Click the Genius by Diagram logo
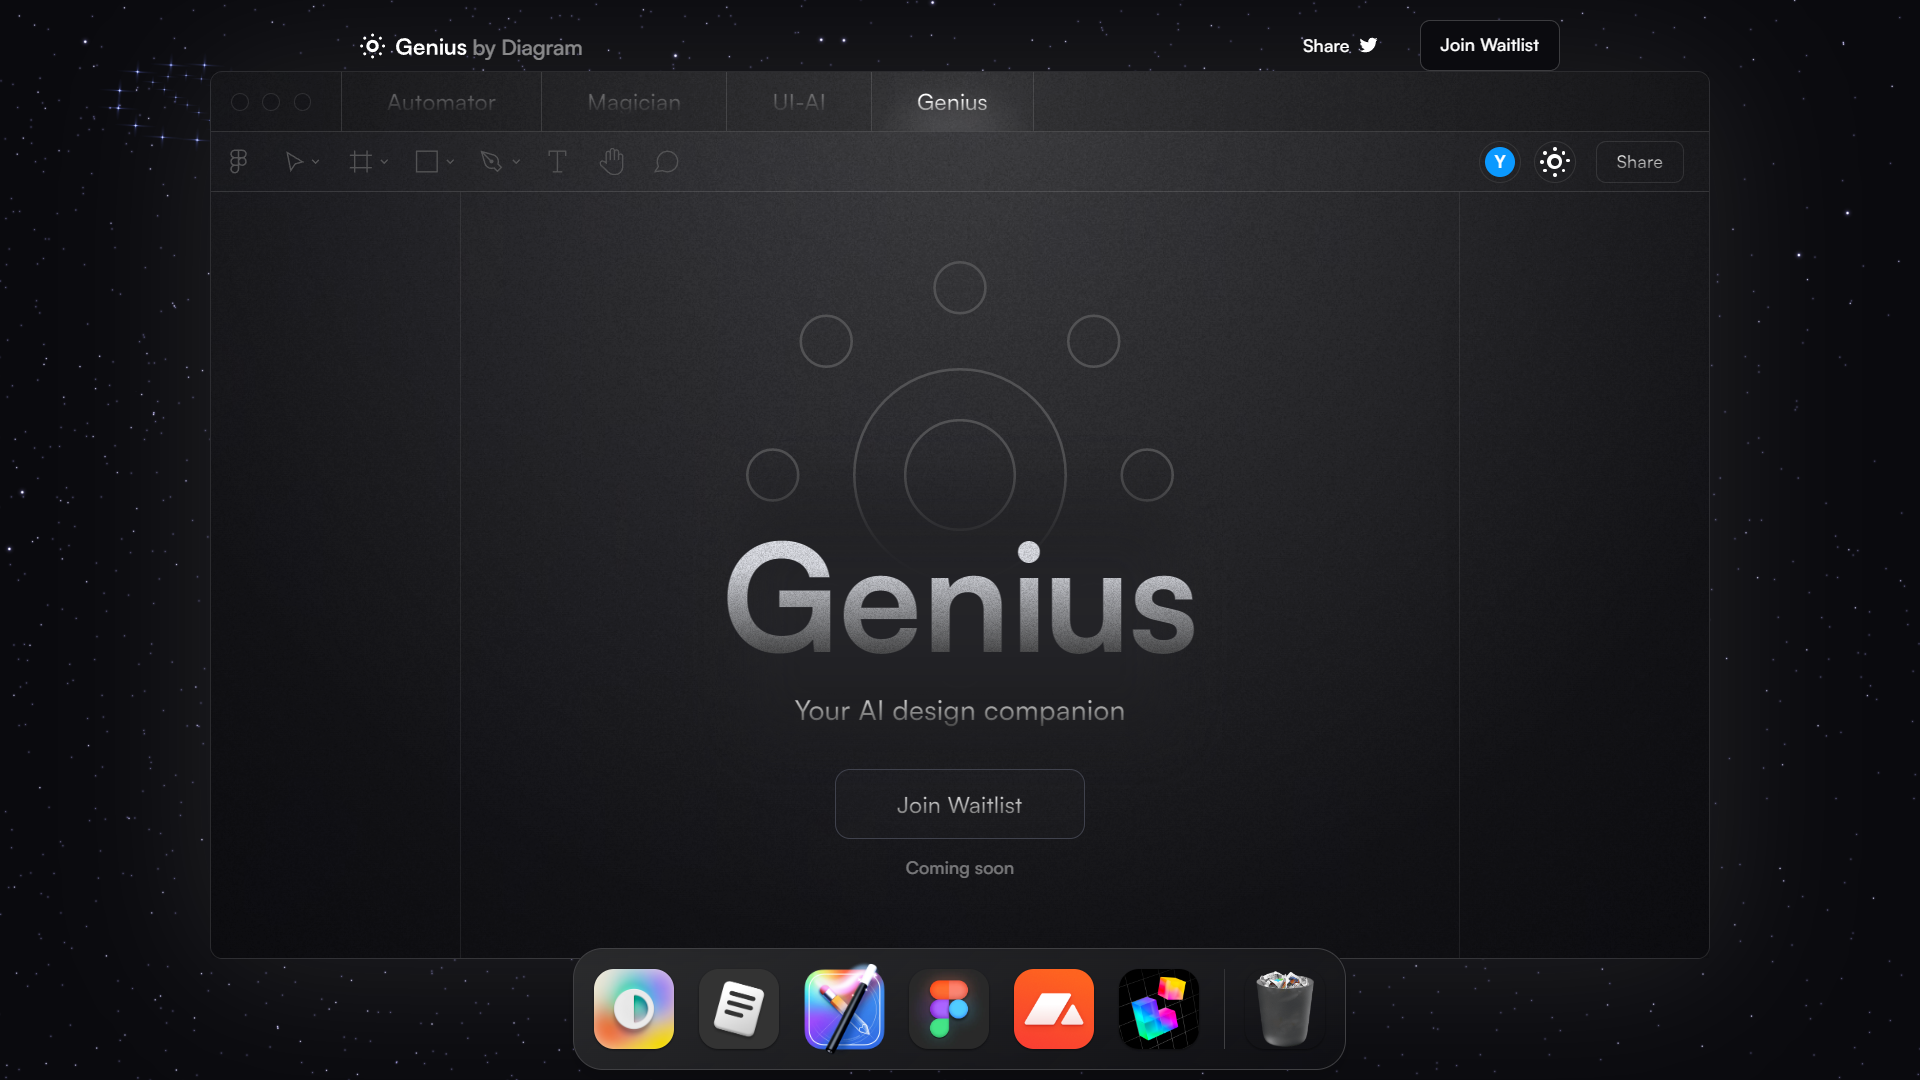The image size is (1920, 1080). 471,47
